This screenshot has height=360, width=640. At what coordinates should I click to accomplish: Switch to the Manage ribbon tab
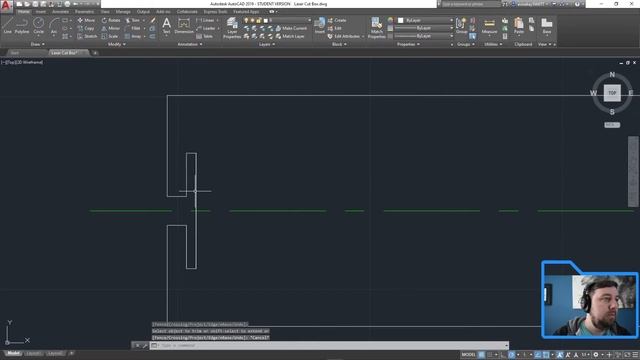tap(123, 12)
